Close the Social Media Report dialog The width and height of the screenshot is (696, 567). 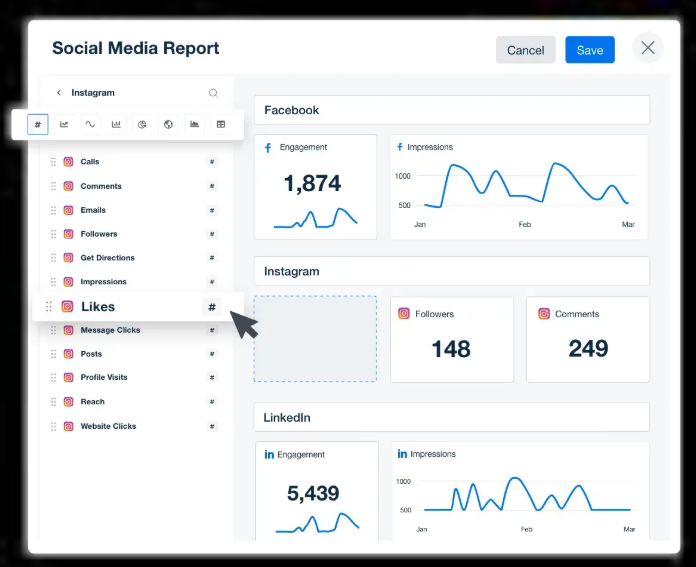coord(648,48)
